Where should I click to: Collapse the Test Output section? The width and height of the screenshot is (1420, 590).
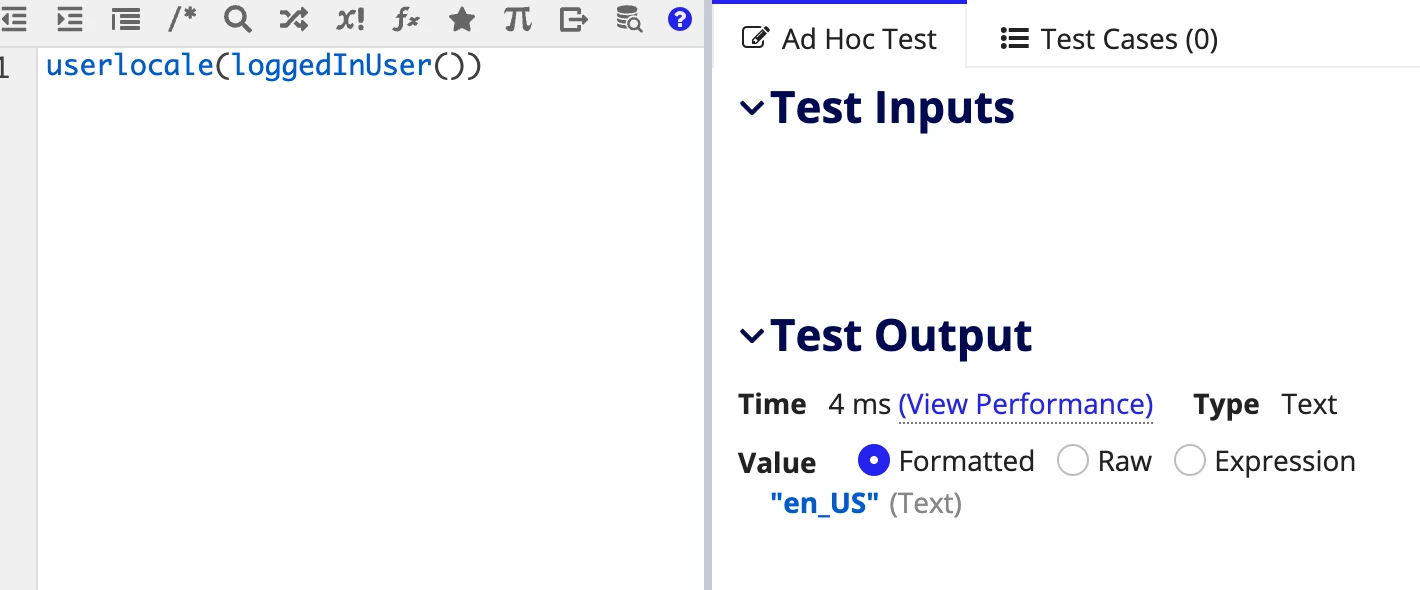tap(751, 337)
